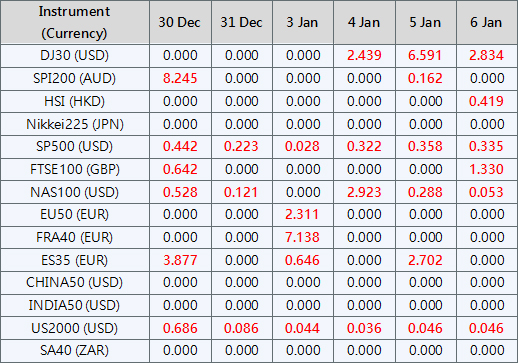Screen dimensions: 518x363
Task: Click US2000 value 0.686 on 30 Dec
Action: click(x=180, y=328)
